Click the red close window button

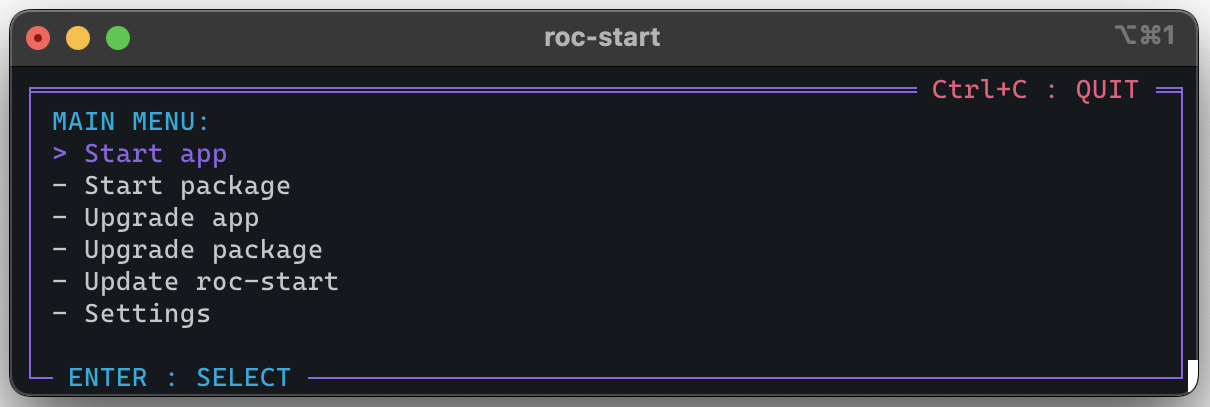38,38
